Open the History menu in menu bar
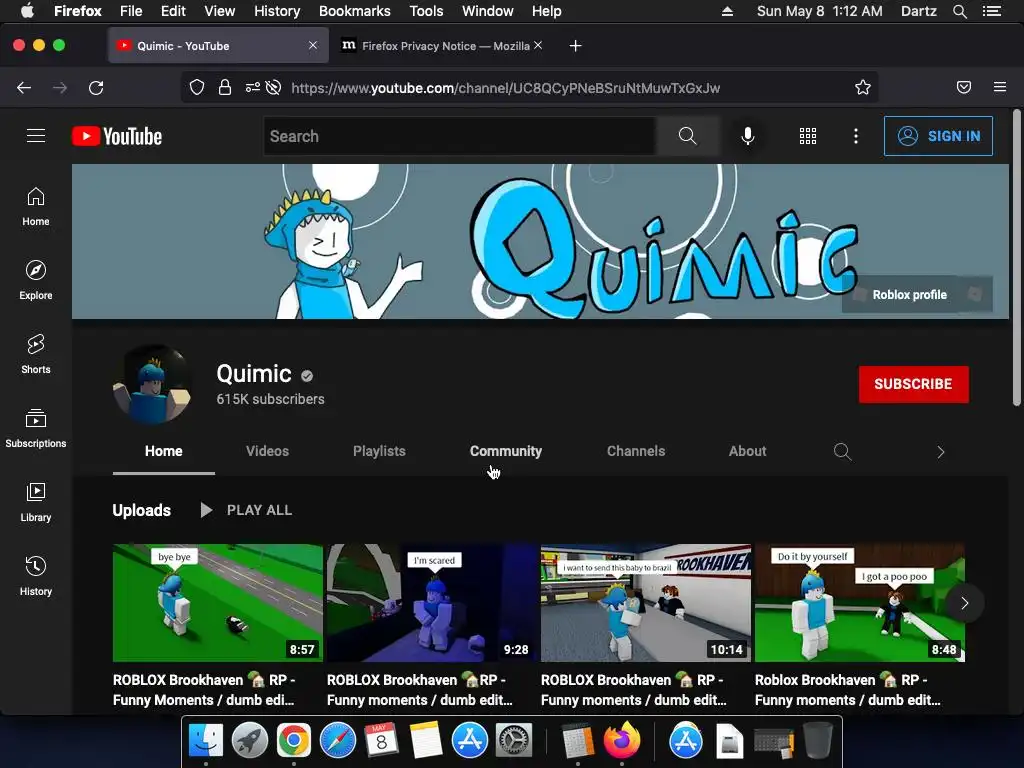This screenshot has height=768, width=1024. coord(277,11)
